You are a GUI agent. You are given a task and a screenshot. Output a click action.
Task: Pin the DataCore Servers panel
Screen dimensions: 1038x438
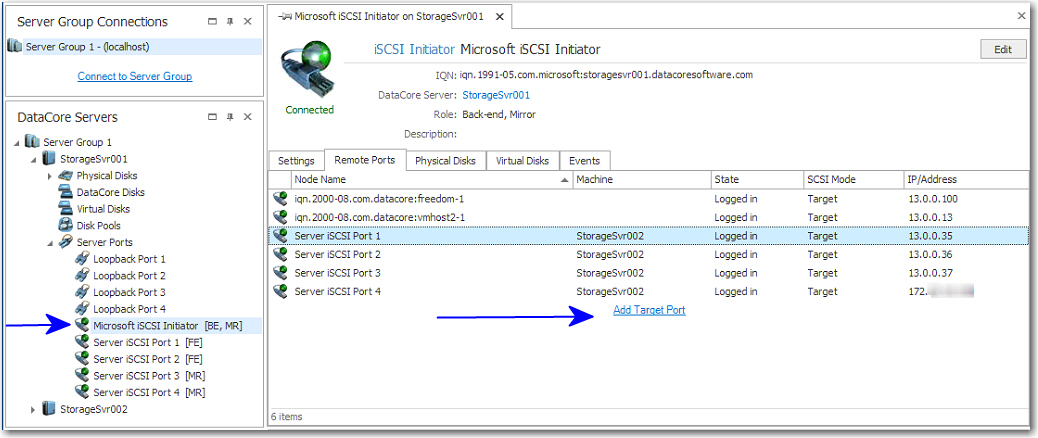tap(230, 116)
